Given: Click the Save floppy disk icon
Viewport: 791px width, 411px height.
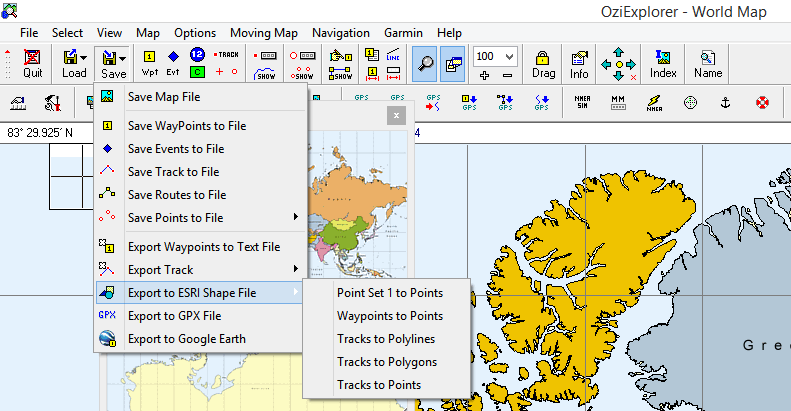Looking at the screenshot, I should coord(109,57).
